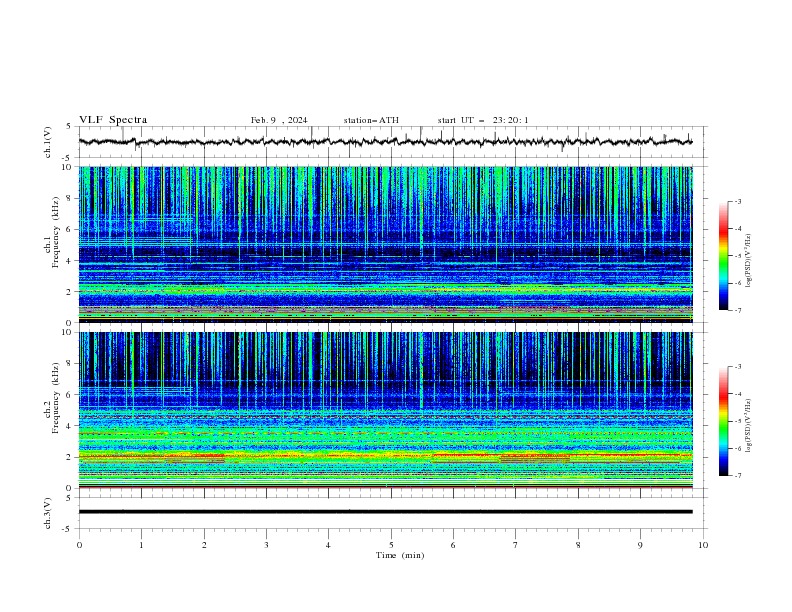Image resolution: width=792 pixels, height=612 pixels.
Task: Click the time axis tick label "2"
Action: coord(204,545)
